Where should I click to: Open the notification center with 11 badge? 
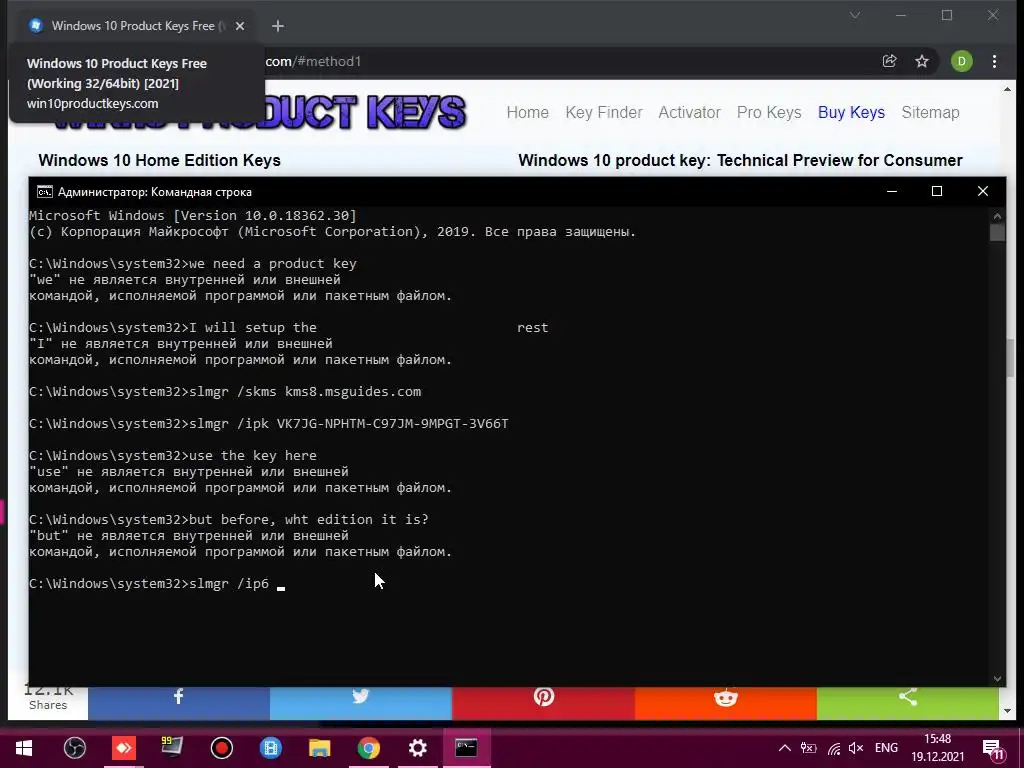(993, 748)
